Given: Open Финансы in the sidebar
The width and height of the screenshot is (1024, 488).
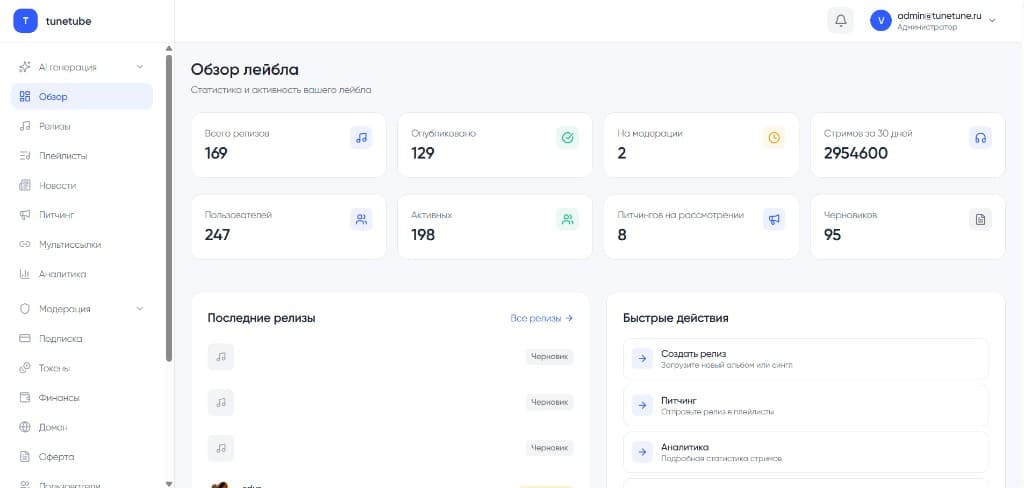Looking at the screenshot, I should [59, 398].
